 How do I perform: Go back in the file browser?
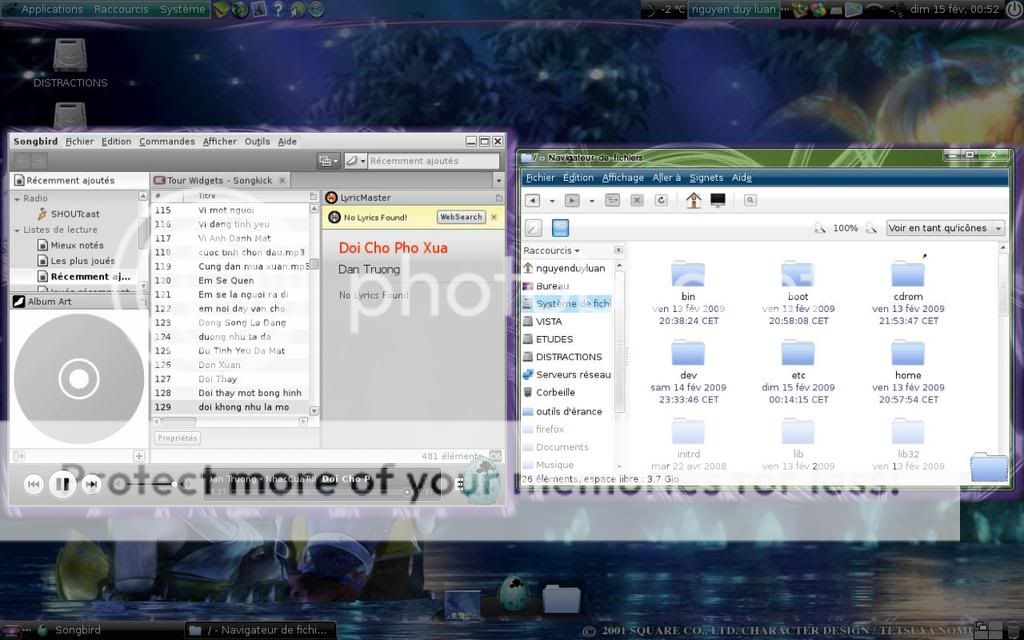tap(532, 200)
